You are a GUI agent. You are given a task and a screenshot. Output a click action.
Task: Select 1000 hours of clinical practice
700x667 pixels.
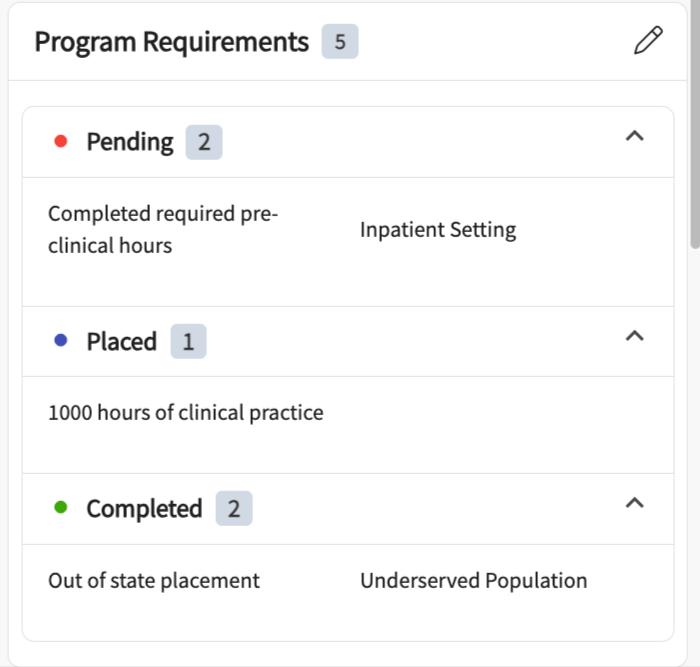tap(186, 412)
